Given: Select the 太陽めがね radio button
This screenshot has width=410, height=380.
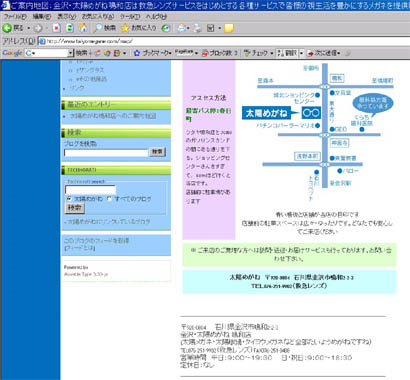Looking at the screenshot, I should 69,199.
